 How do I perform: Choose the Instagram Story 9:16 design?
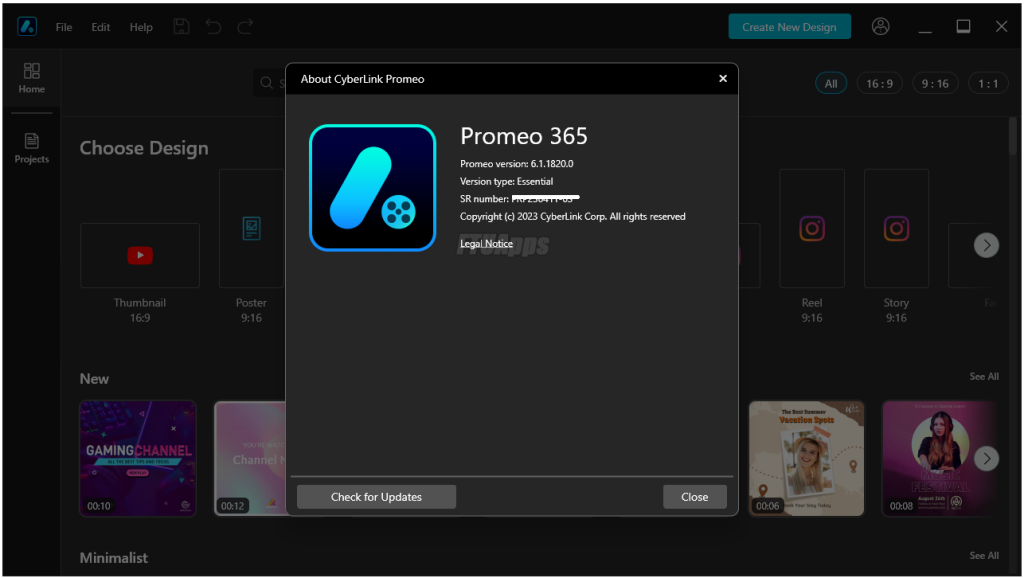896,229
